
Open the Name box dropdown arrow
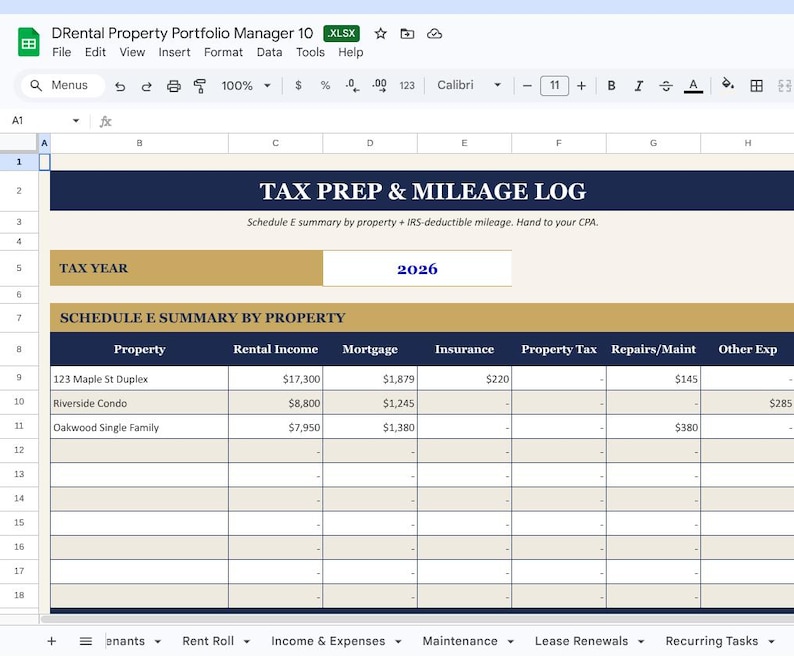tap(76, 121)
